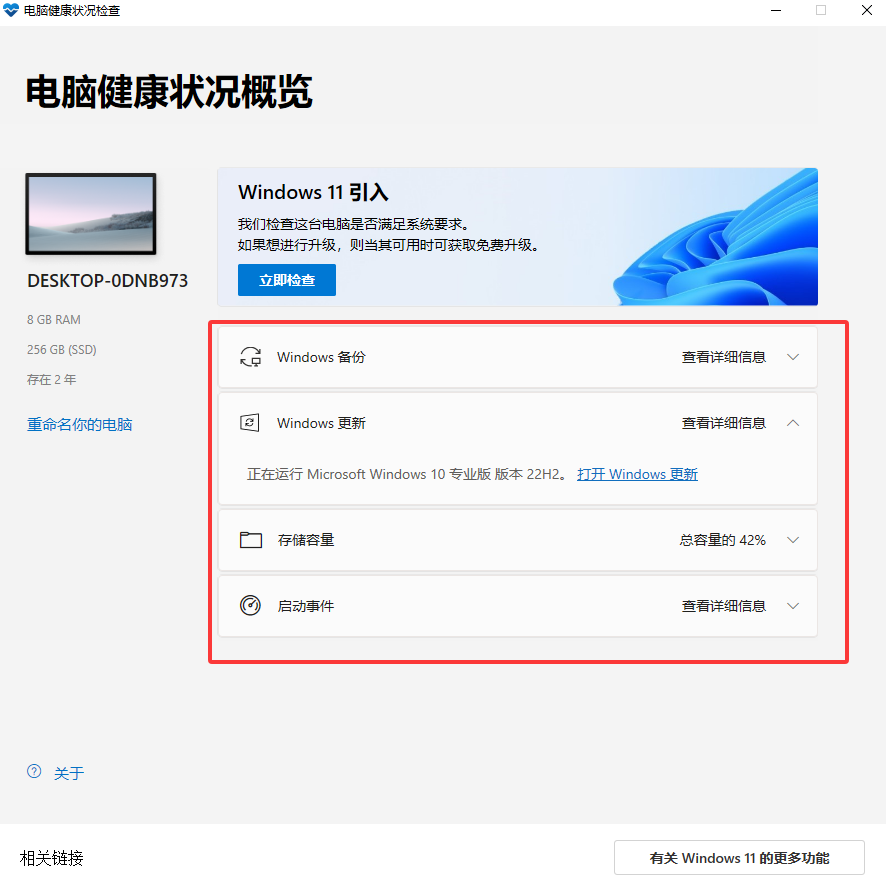Click the 256 GB (SSD) text
Viewport: 886px width, 886px height.
click(x=62, y=350)
